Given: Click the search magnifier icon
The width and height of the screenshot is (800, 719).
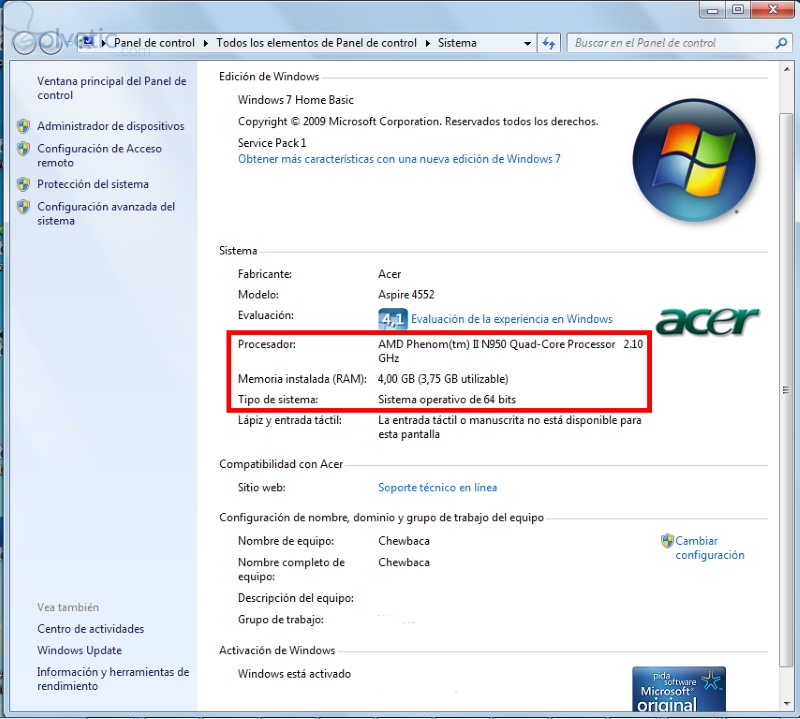Looking at the screenshot, I should tap(781, 43).
